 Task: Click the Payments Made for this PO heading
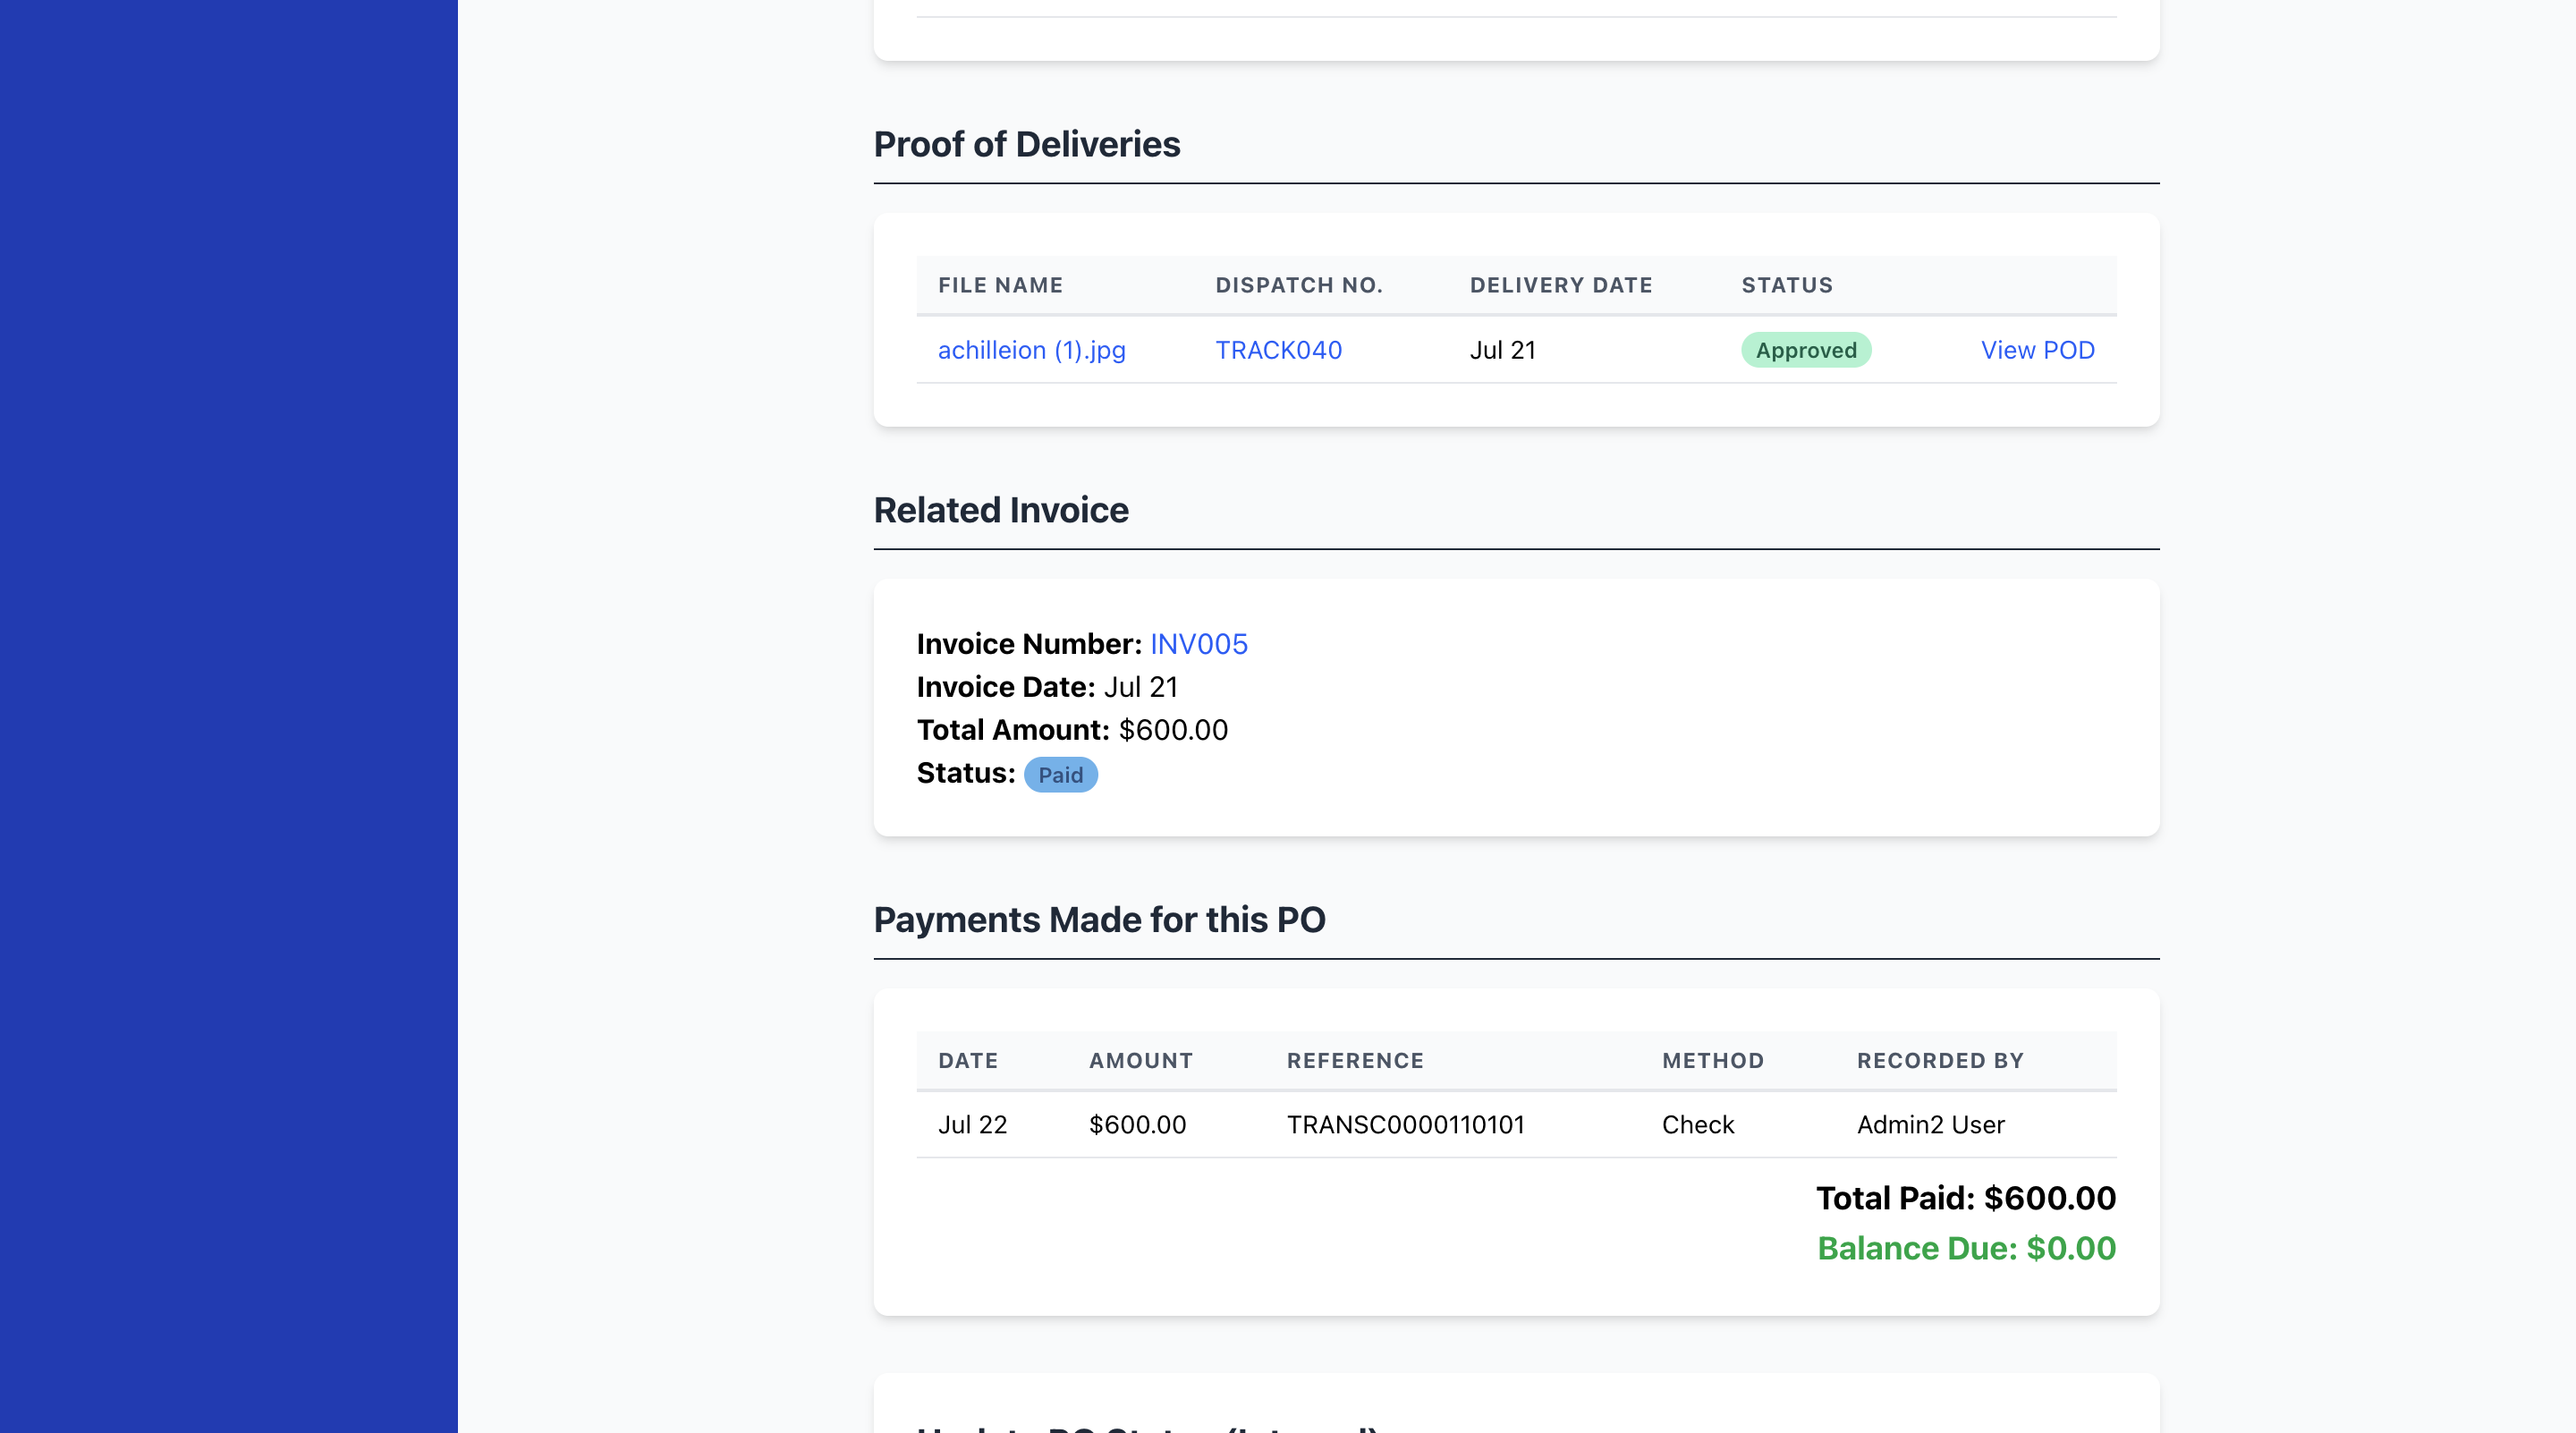click(x=1099, y=919)
